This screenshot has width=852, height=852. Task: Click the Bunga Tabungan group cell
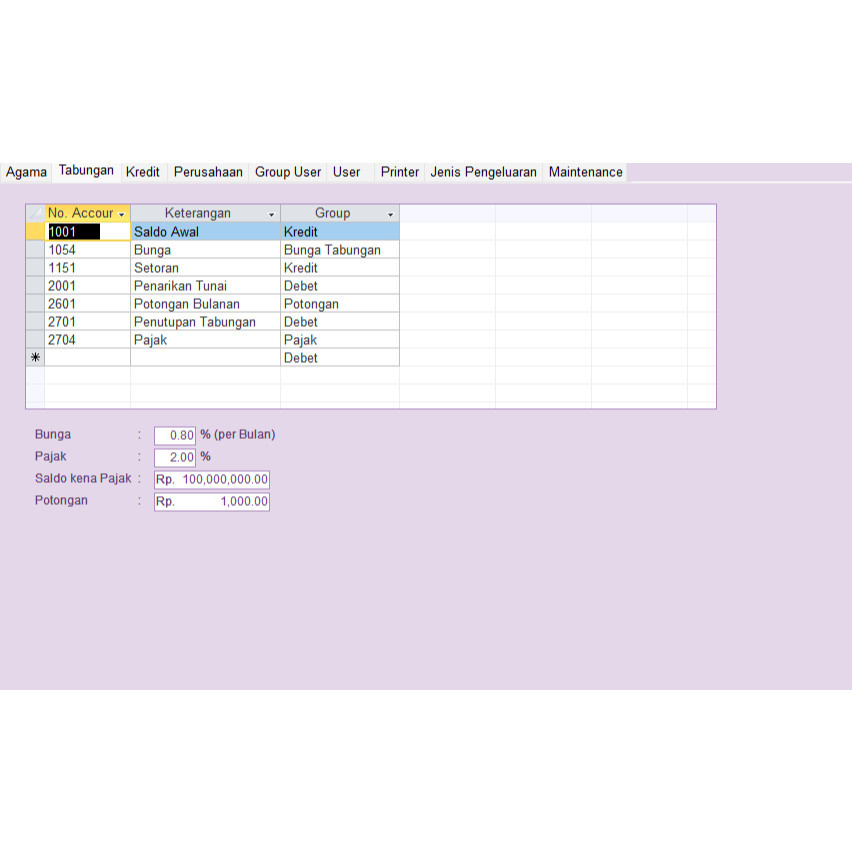tap(340, 250)
